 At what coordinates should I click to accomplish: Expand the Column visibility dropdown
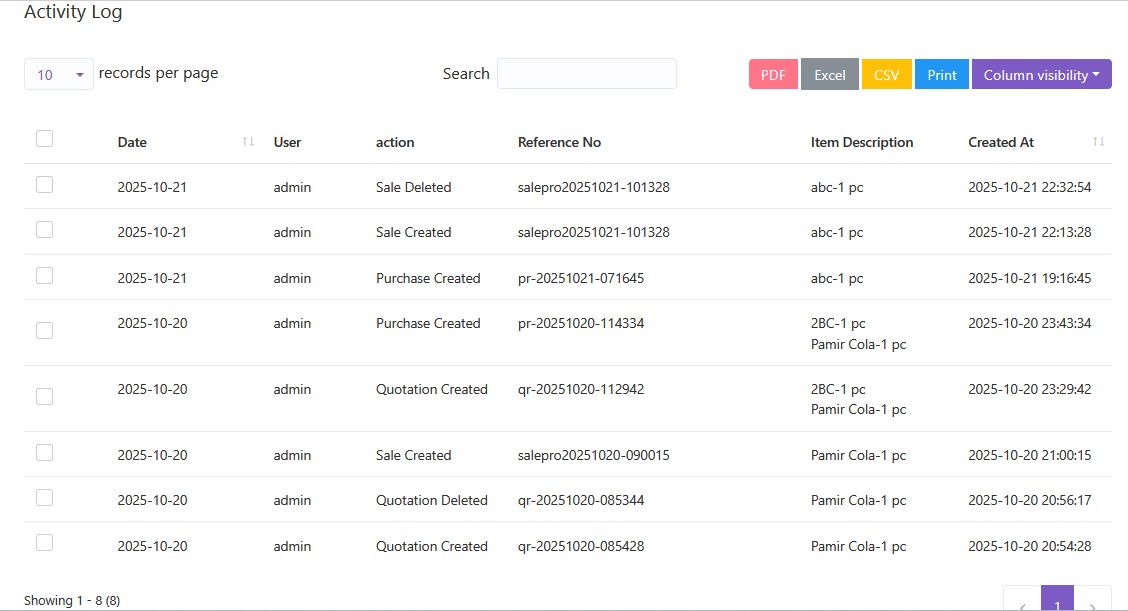click(1041, 75)
